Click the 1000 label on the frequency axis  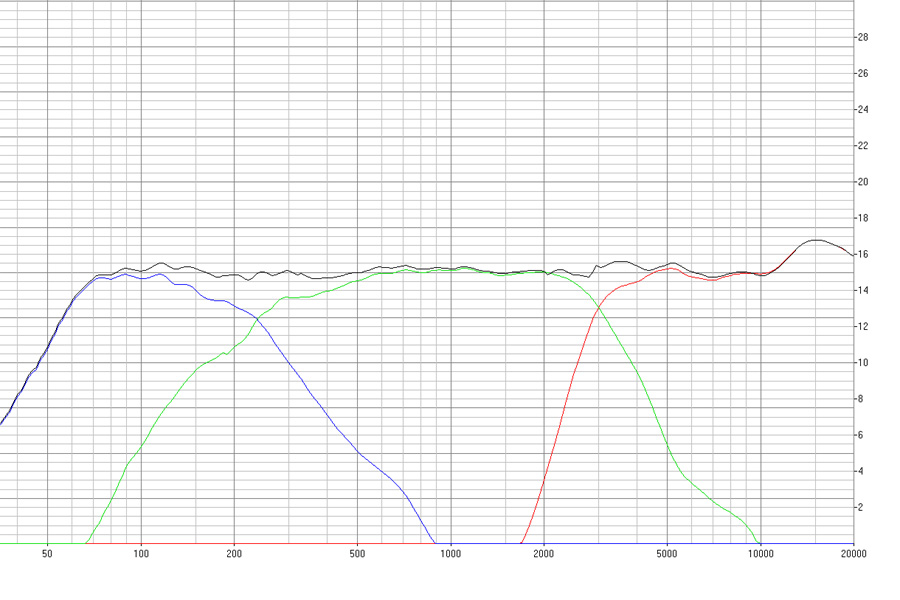(451, 554)
